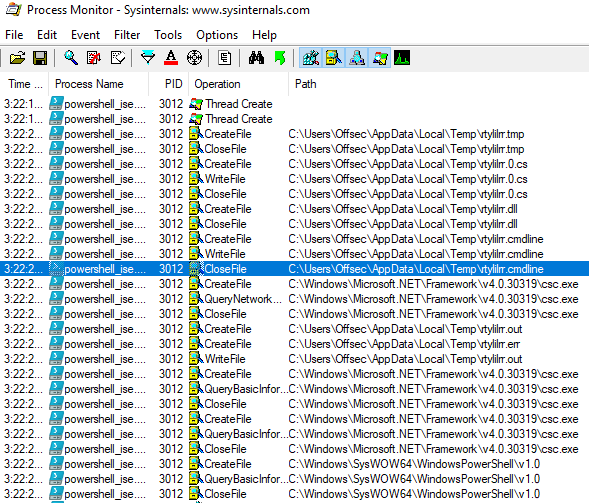
Task: Select the CloseFile row for rtylilr.dll
Action: pyautogui.click(x=294, y=224)
